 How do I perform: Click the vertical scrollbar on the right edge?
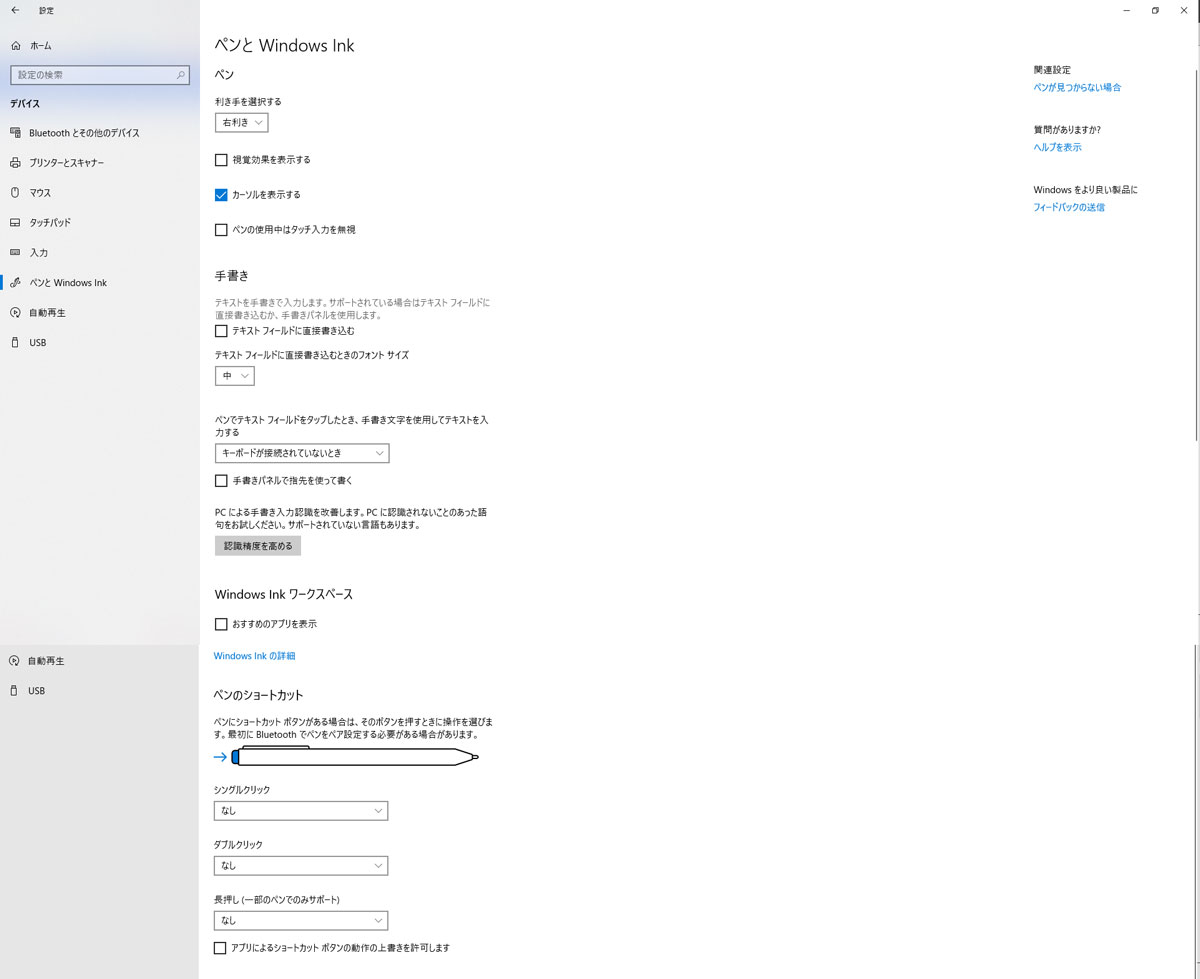pyautogui.click(x=1196, y=255)
